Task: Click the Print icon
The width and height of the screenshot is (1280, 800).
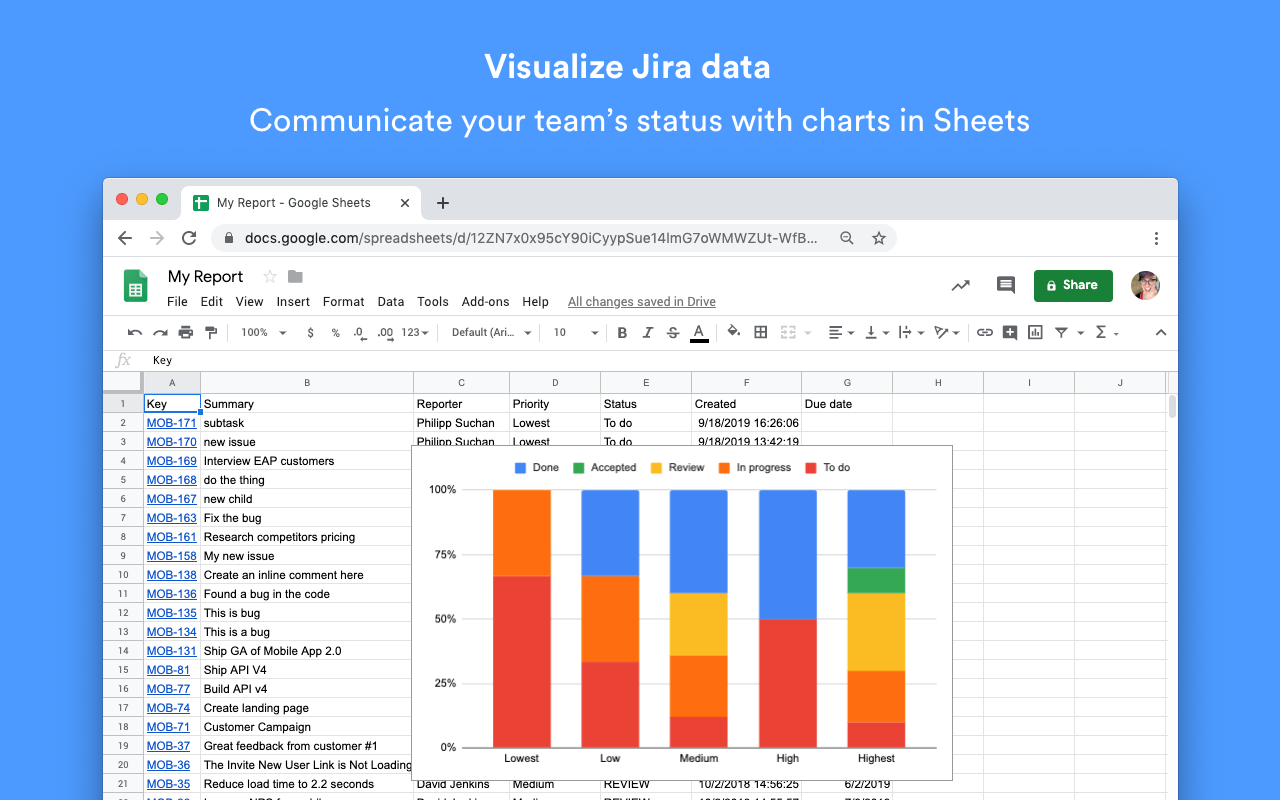Action: [186, 333]
